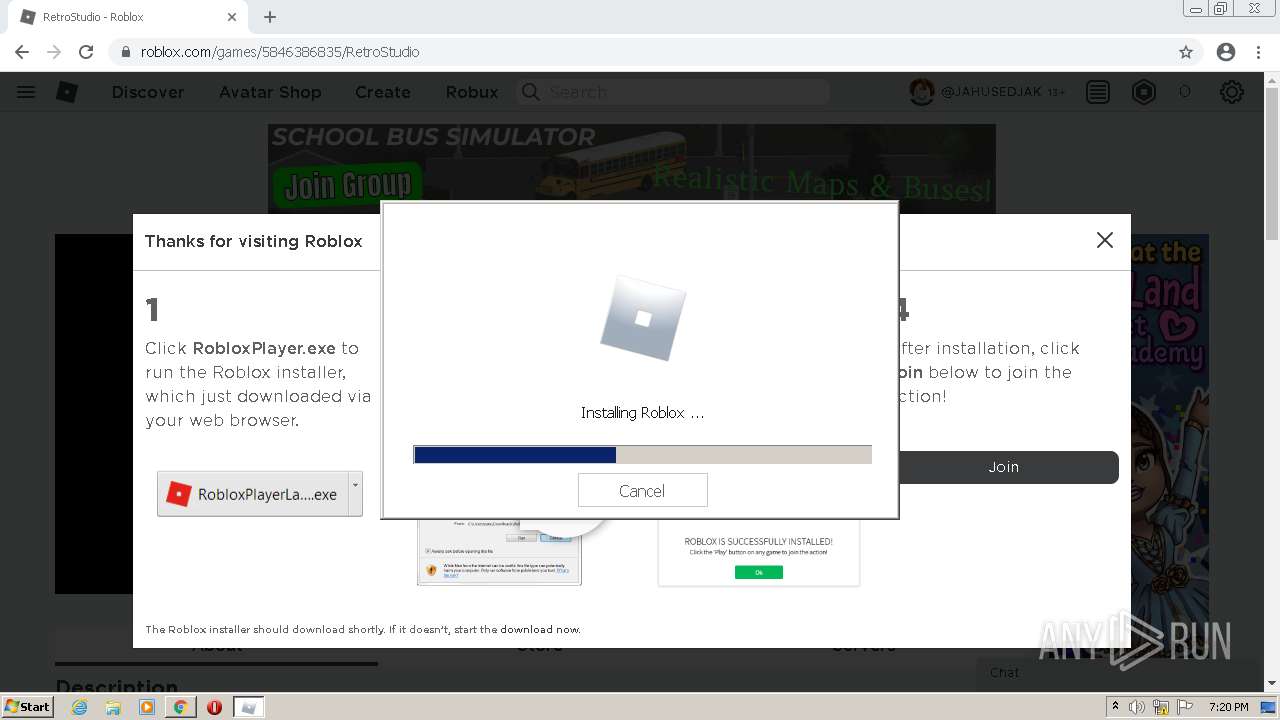Close the Thanks for visiting Roblox dialog
This screenshot has height=720, width=1280.
point(1104,240)
